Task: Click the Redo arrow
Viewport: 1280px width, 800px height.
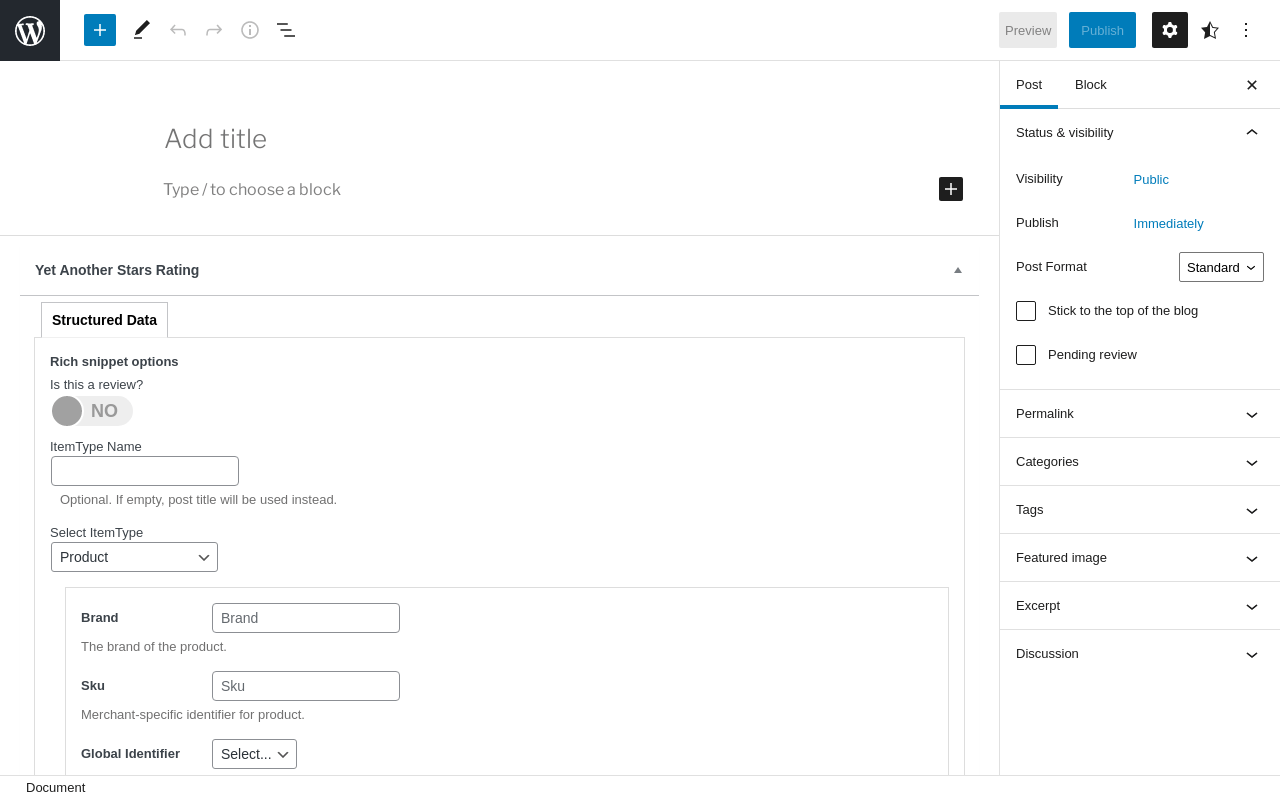Action: [214, 30]
